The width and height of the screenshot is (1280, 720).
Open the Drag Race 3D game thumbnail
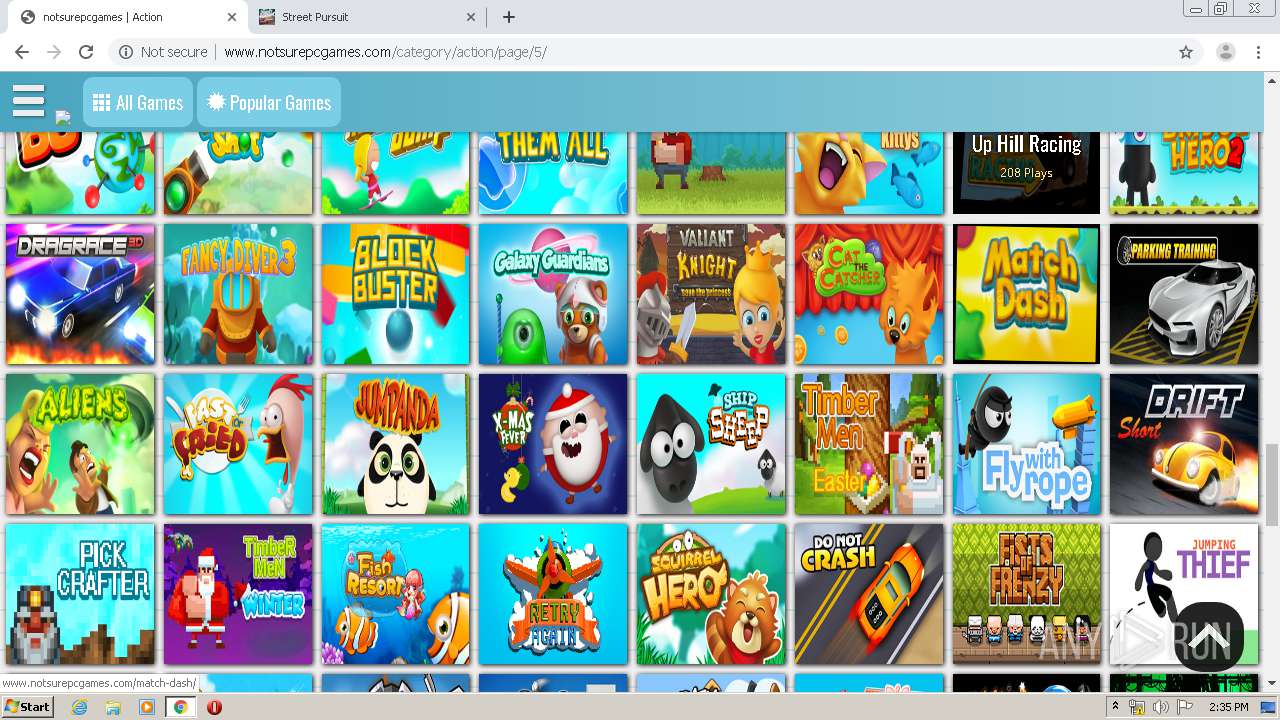click(x=80, y=294)
